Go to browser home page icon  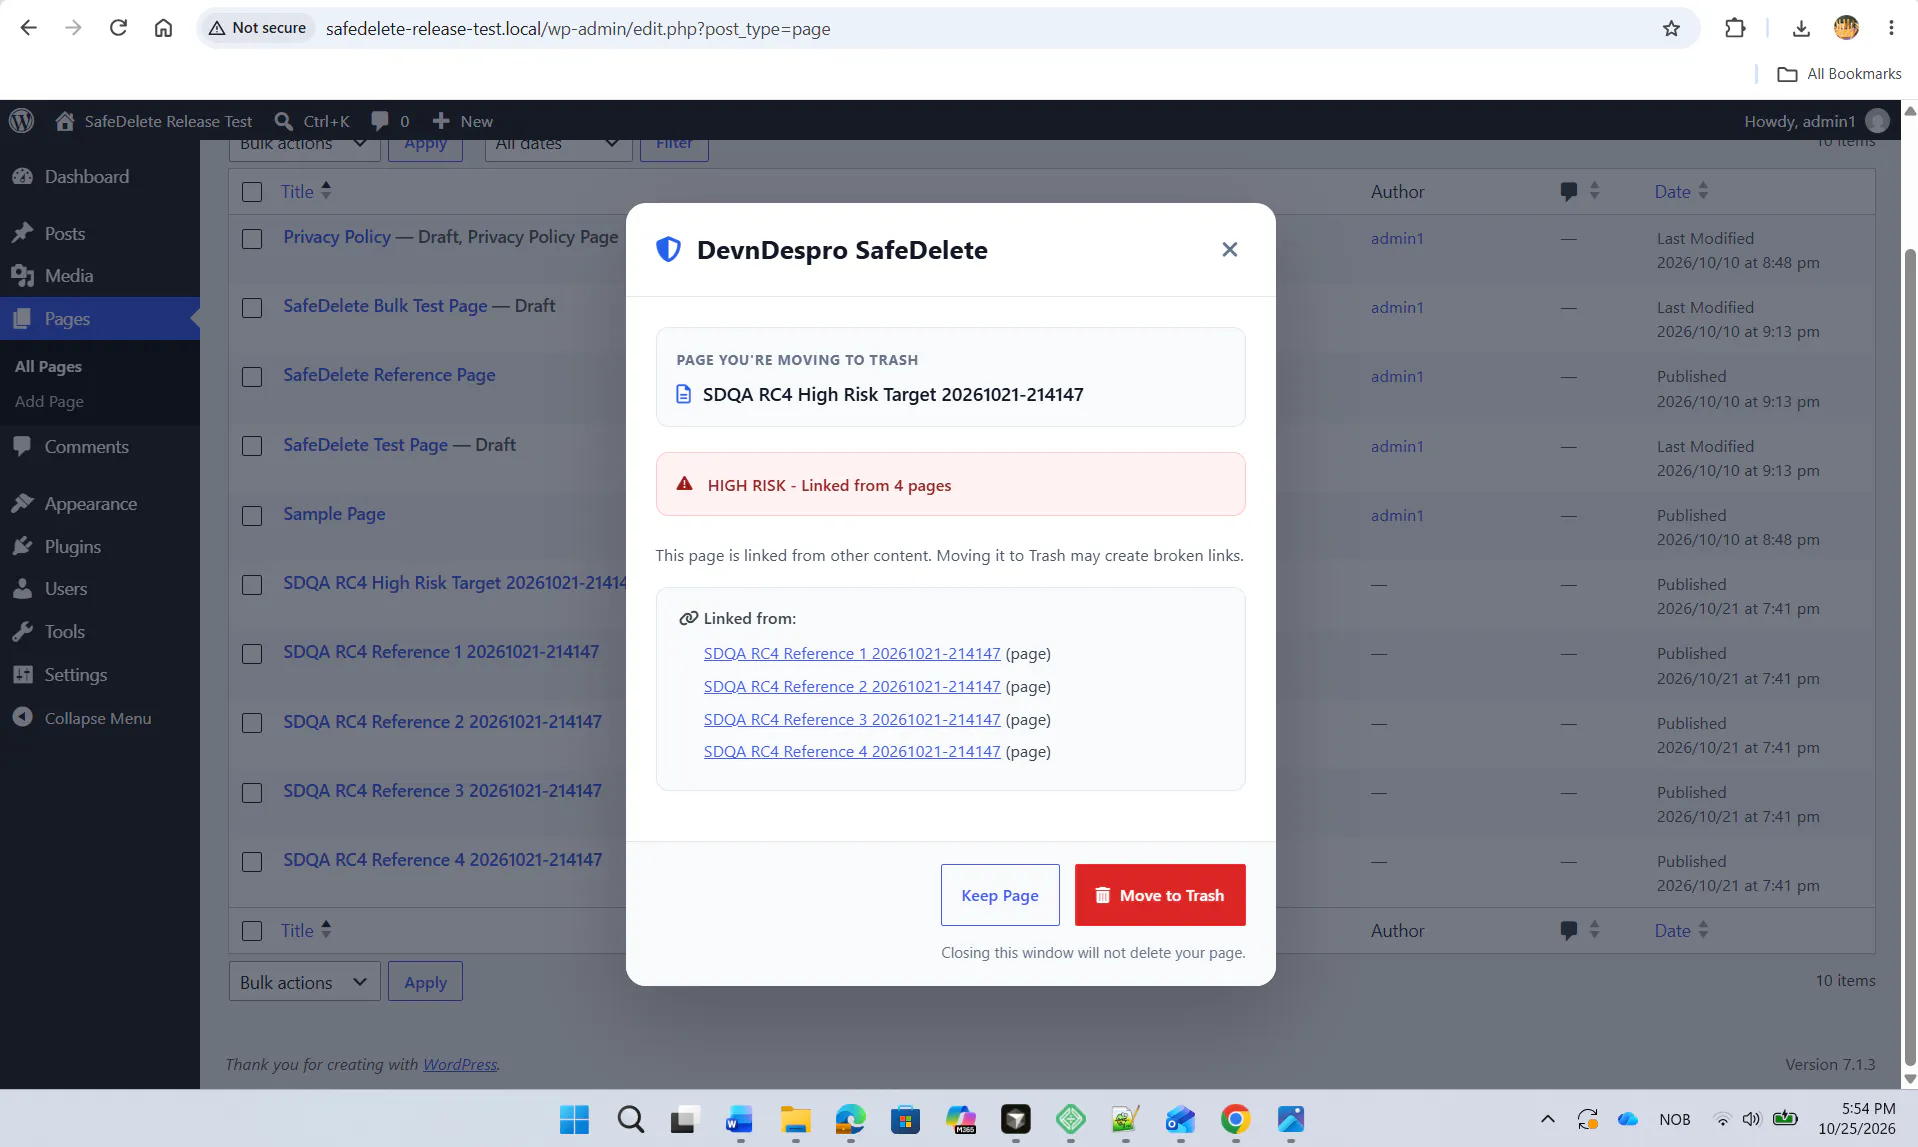(163, 28)
